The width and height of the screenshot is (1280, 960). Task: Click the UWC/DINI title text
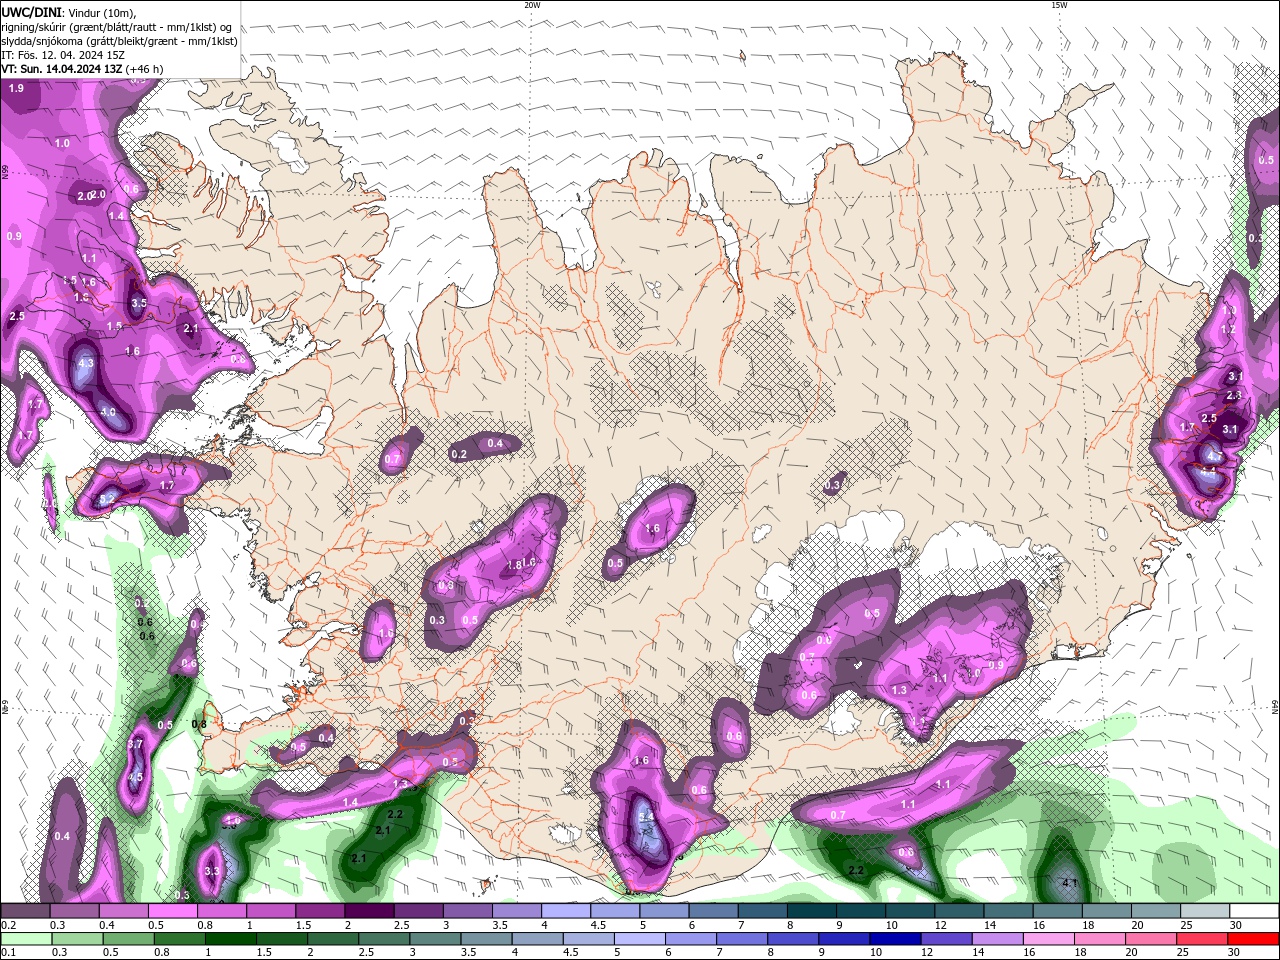click(x=31, y=11)
